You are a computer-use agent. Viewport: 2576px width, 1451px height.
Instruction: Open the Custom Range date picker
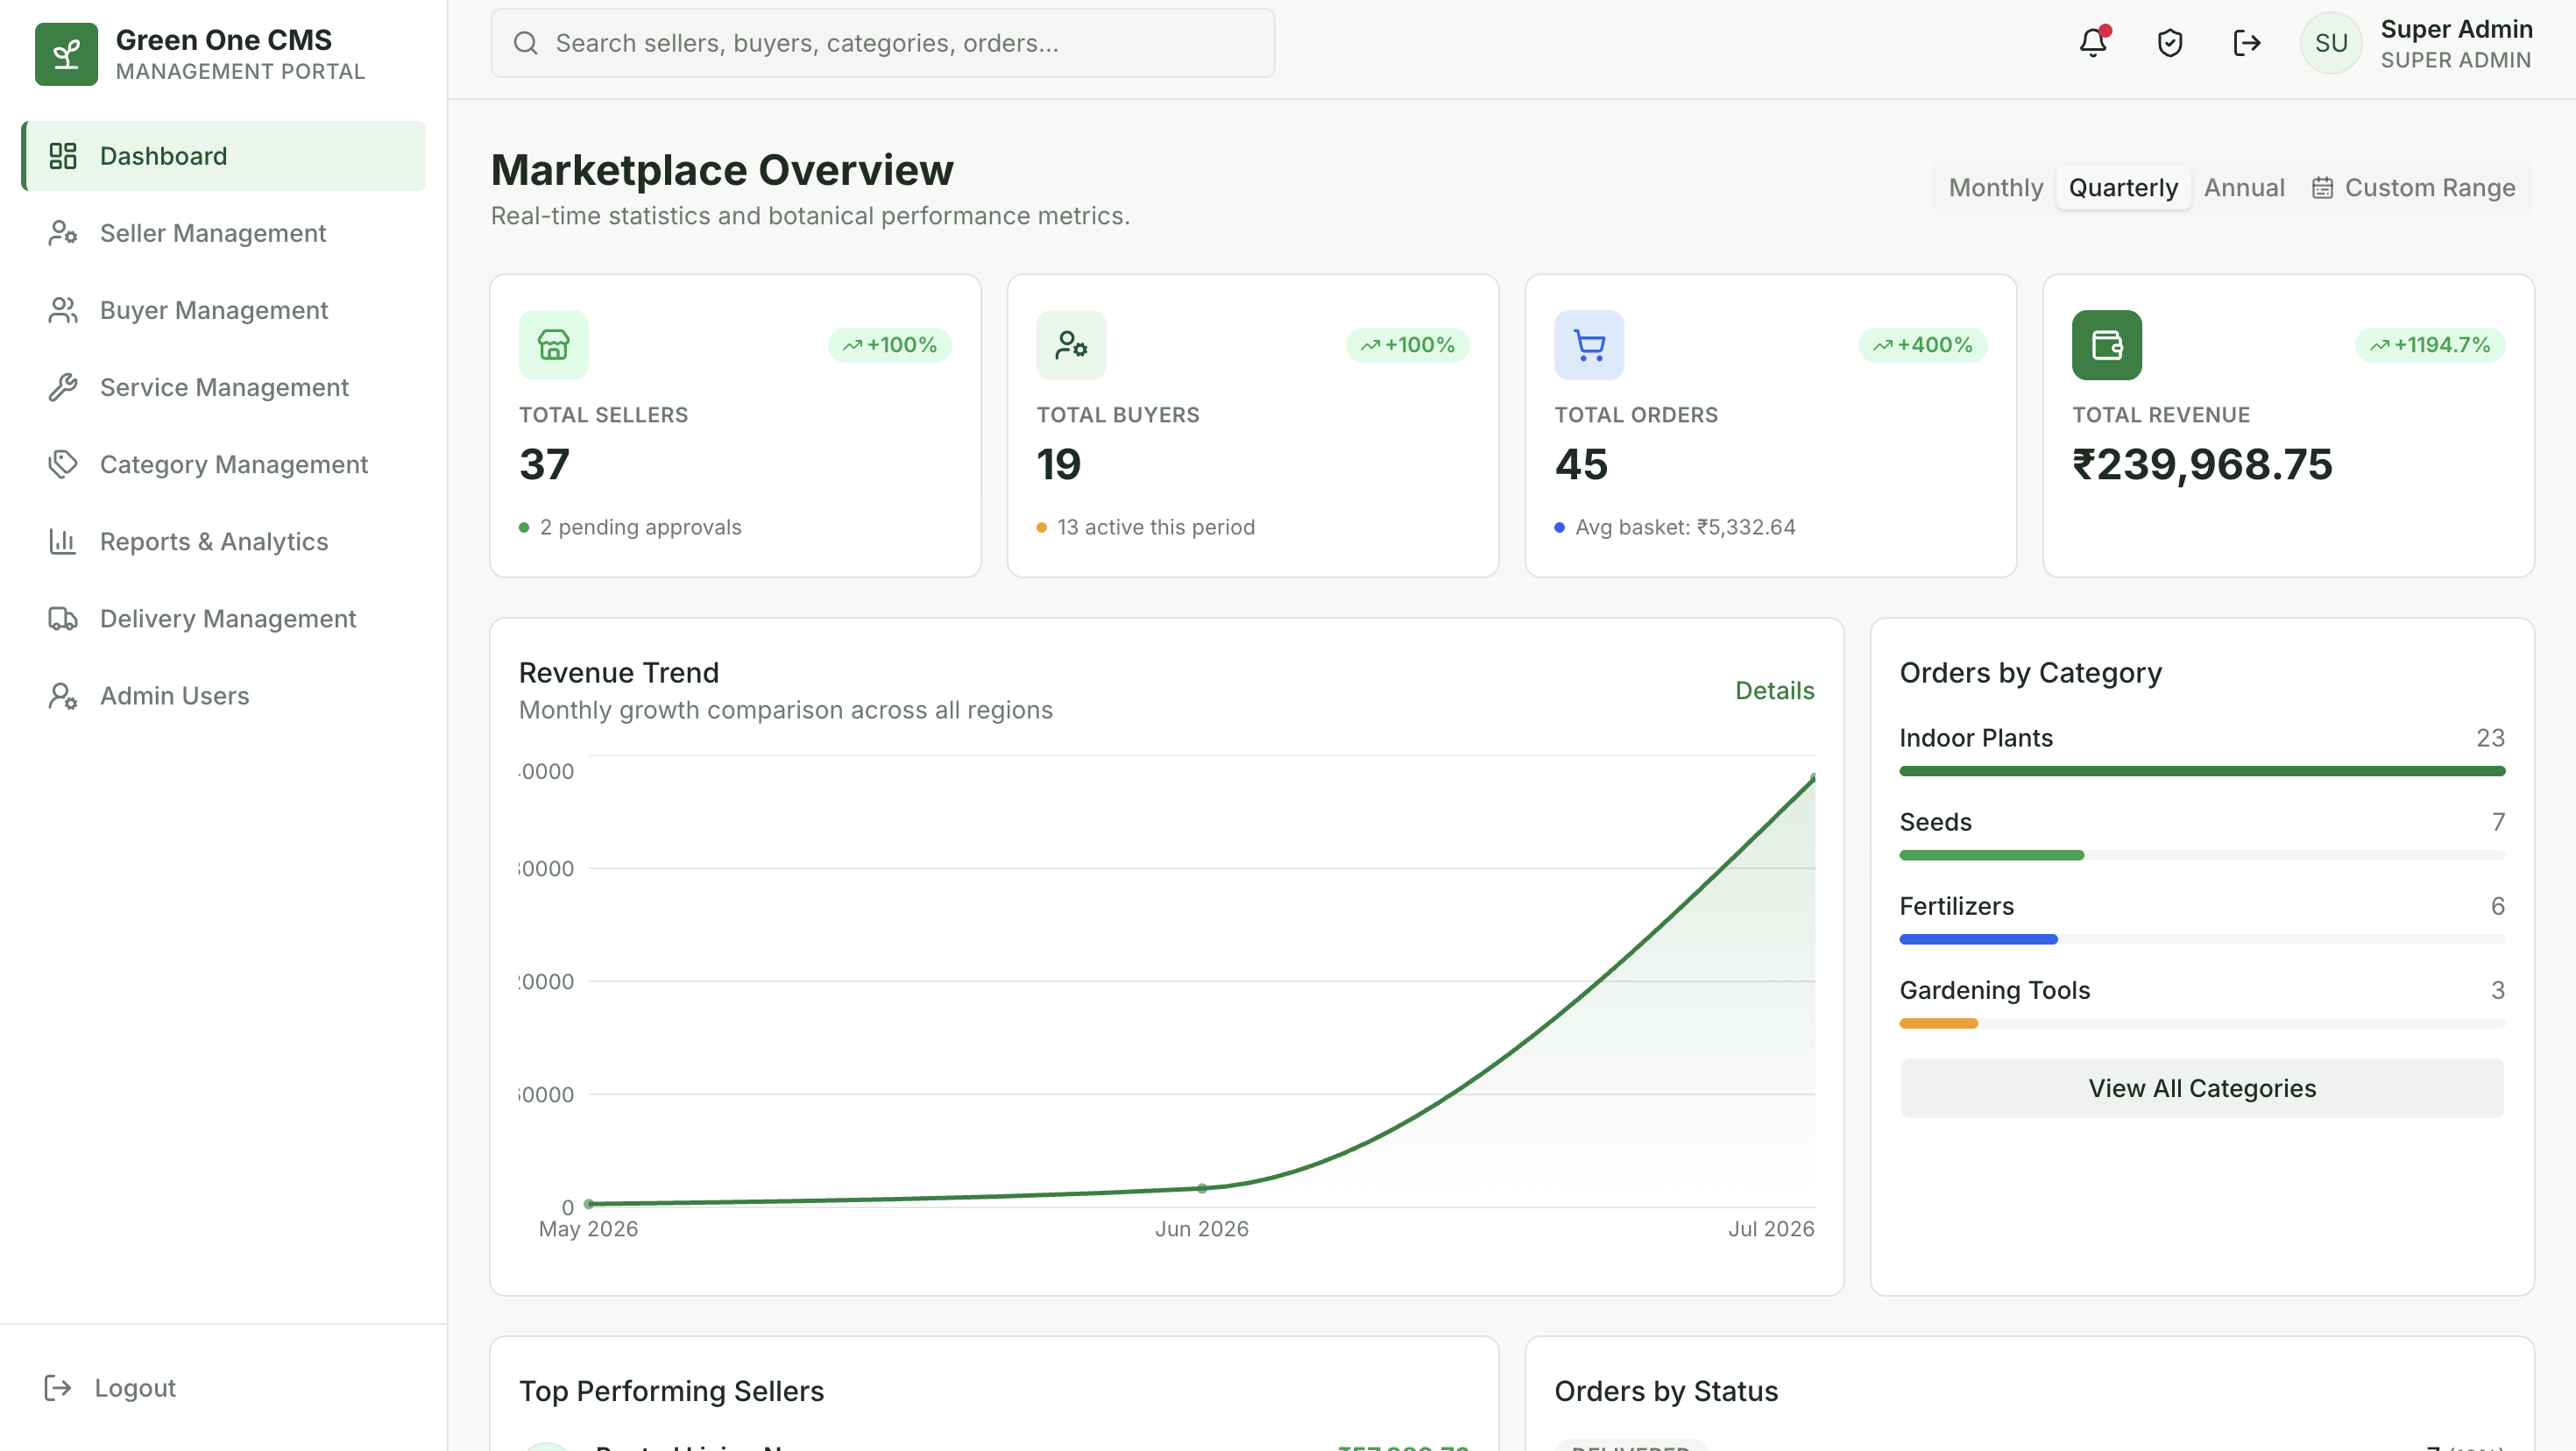point(2413,188)
